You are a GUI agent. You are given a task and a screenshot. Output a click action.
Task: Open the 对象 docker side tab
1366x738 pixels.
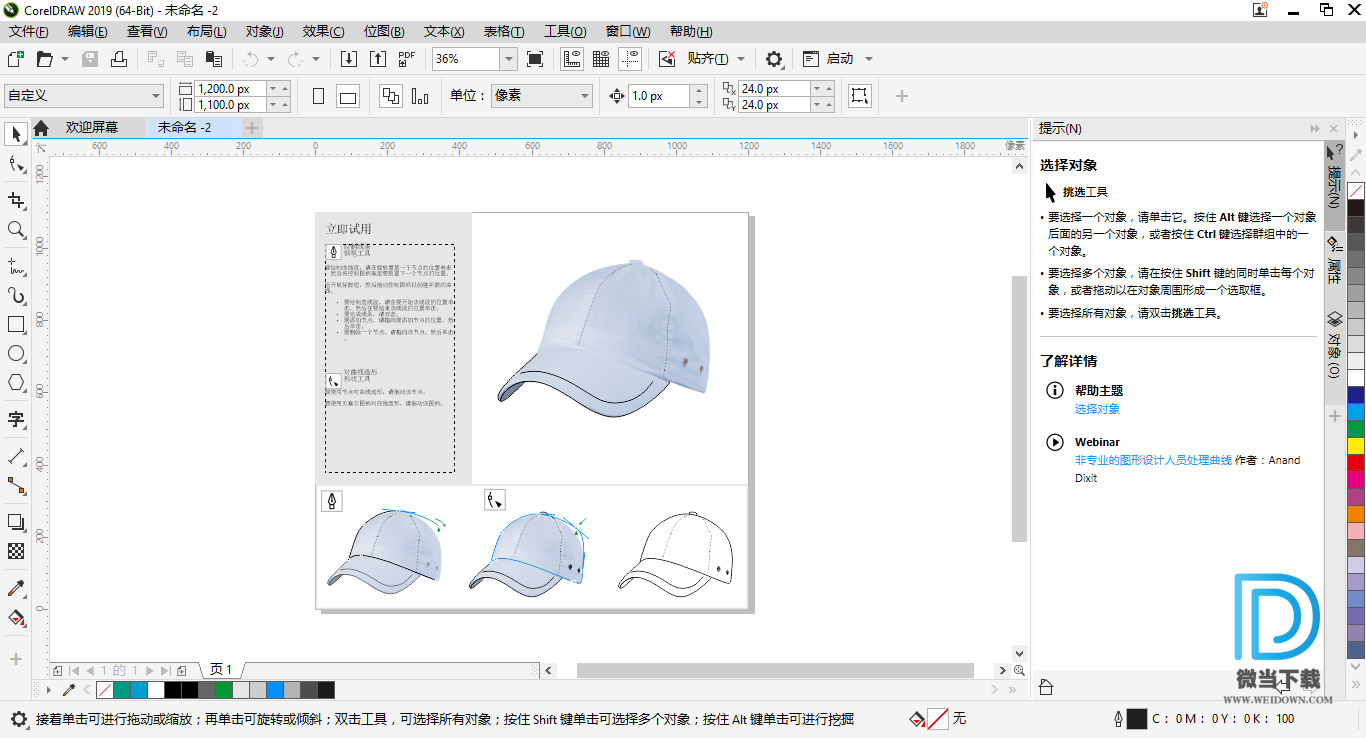(x=1333, y=345)
